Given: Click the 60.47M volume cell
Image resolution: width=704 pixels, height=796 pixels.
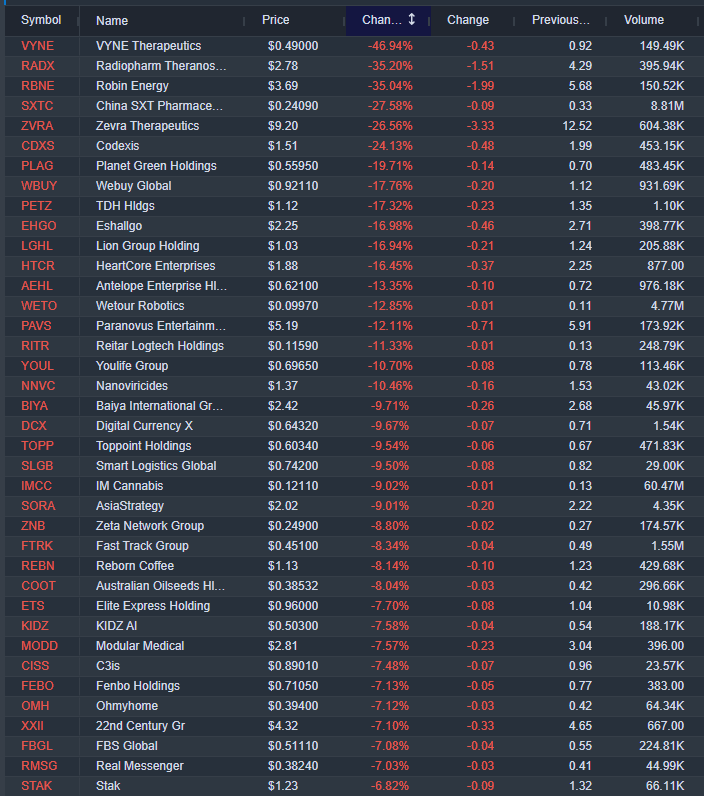Looking at the screenshot, I should (664, 486).
